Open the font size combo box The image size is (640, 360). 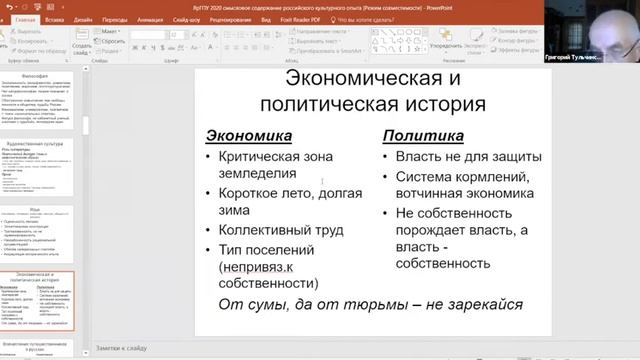(178, 36)
